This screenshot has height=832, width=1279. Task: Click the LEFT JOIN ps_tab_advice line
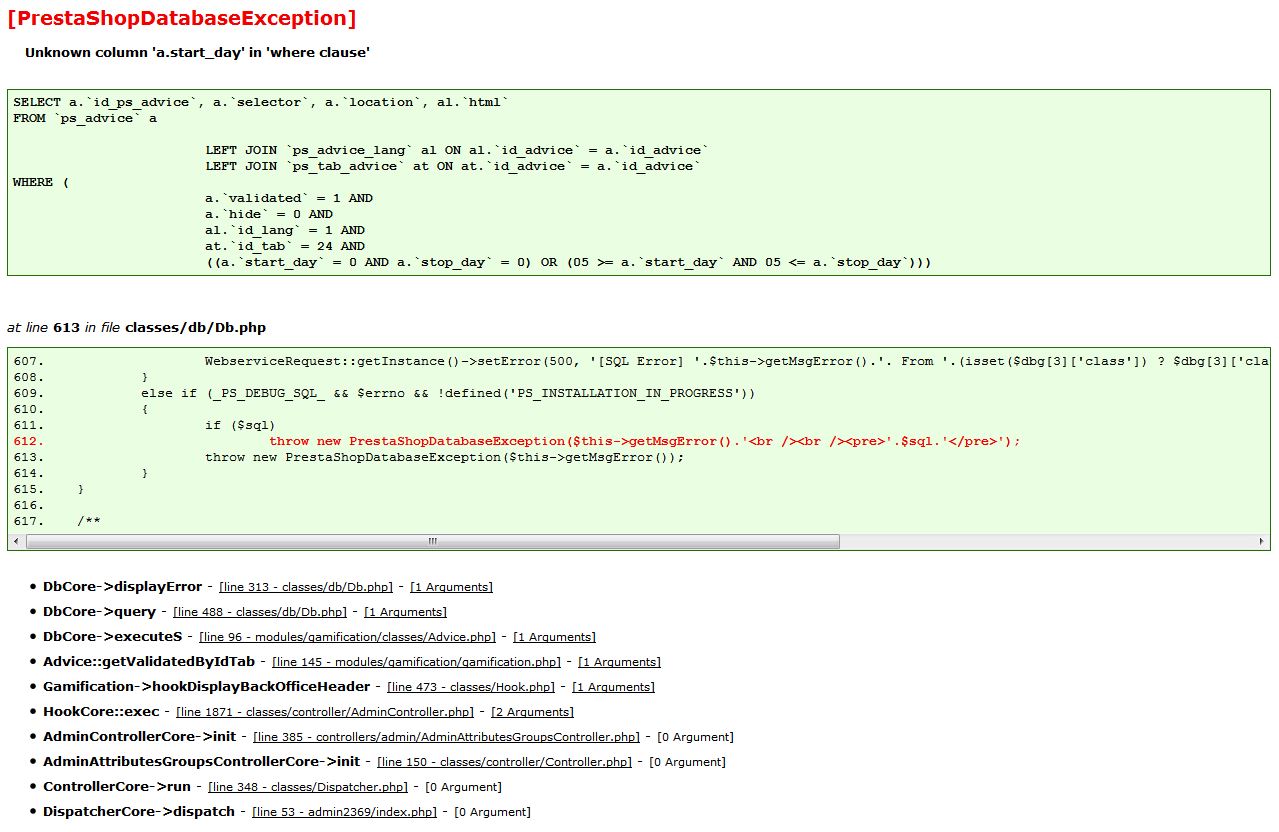click(x=453, y=166)
